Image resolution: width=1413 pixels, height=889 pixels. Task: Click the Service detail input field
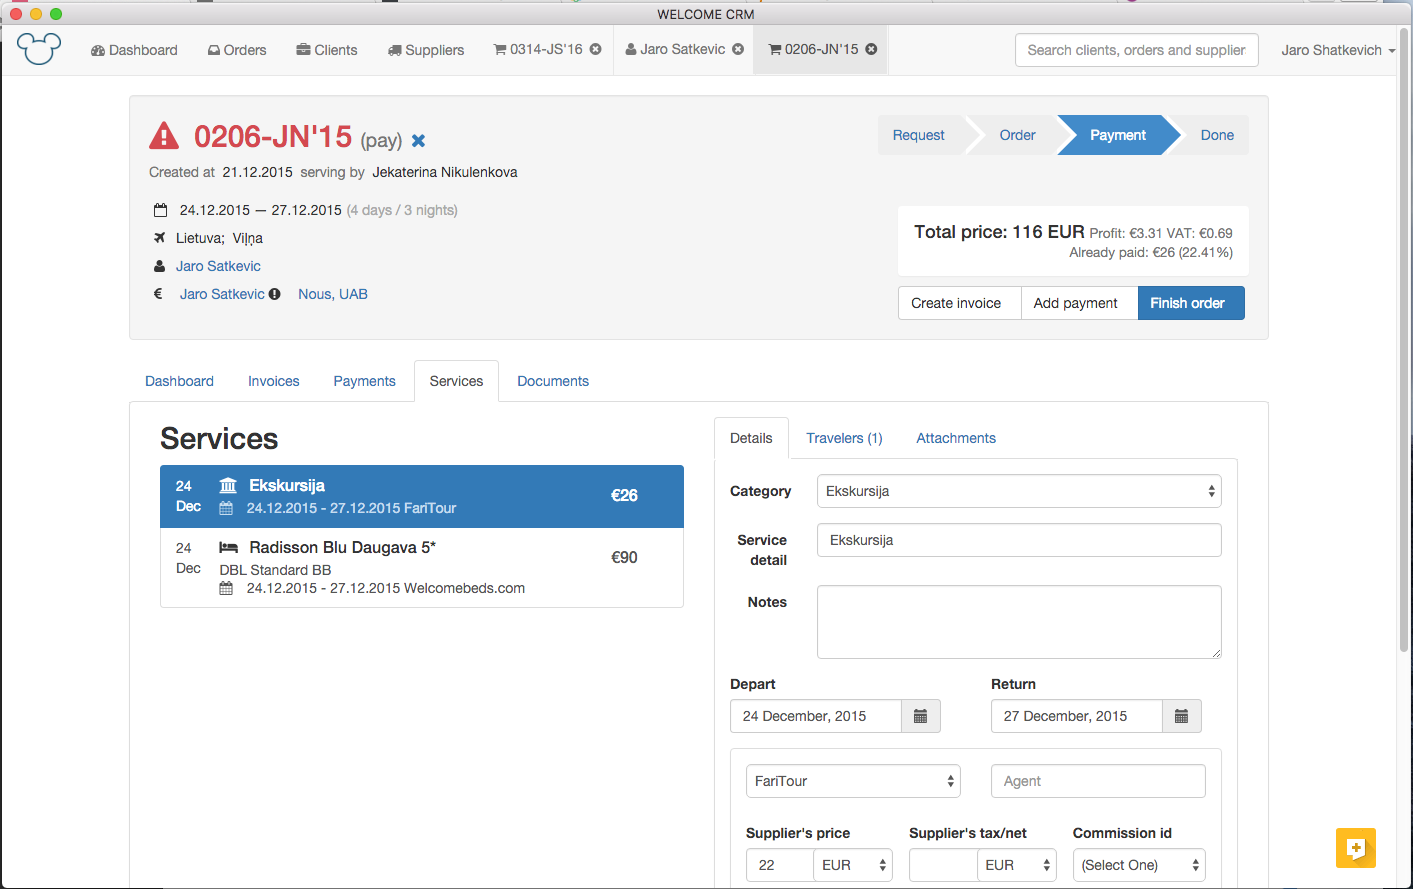coord(1019,540)
